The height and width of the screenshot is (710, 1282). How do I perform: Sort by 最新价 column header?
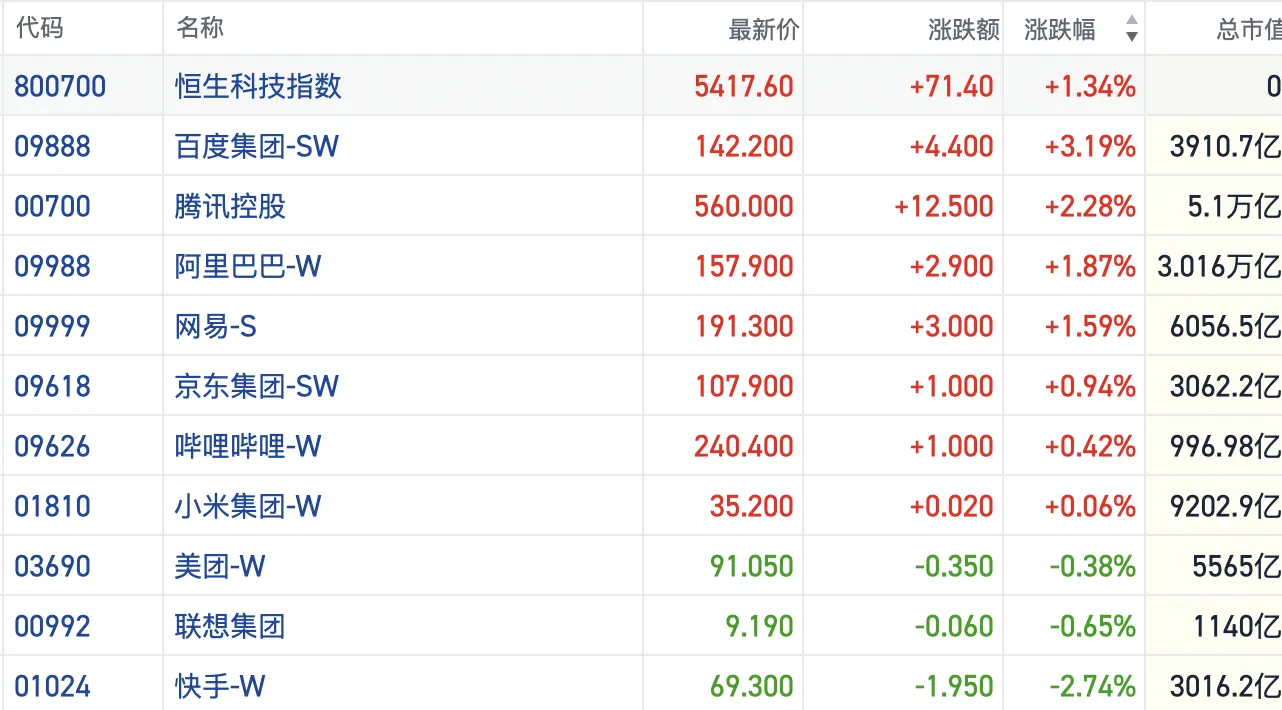(x=763, y=30)
